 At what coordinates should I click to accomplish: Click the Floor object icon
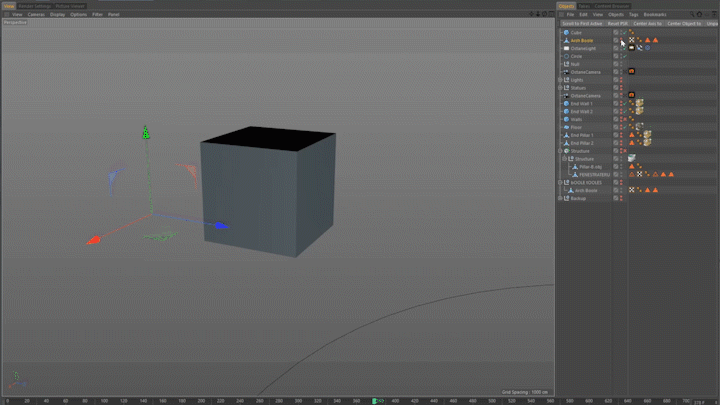click(x=566, y=127)
